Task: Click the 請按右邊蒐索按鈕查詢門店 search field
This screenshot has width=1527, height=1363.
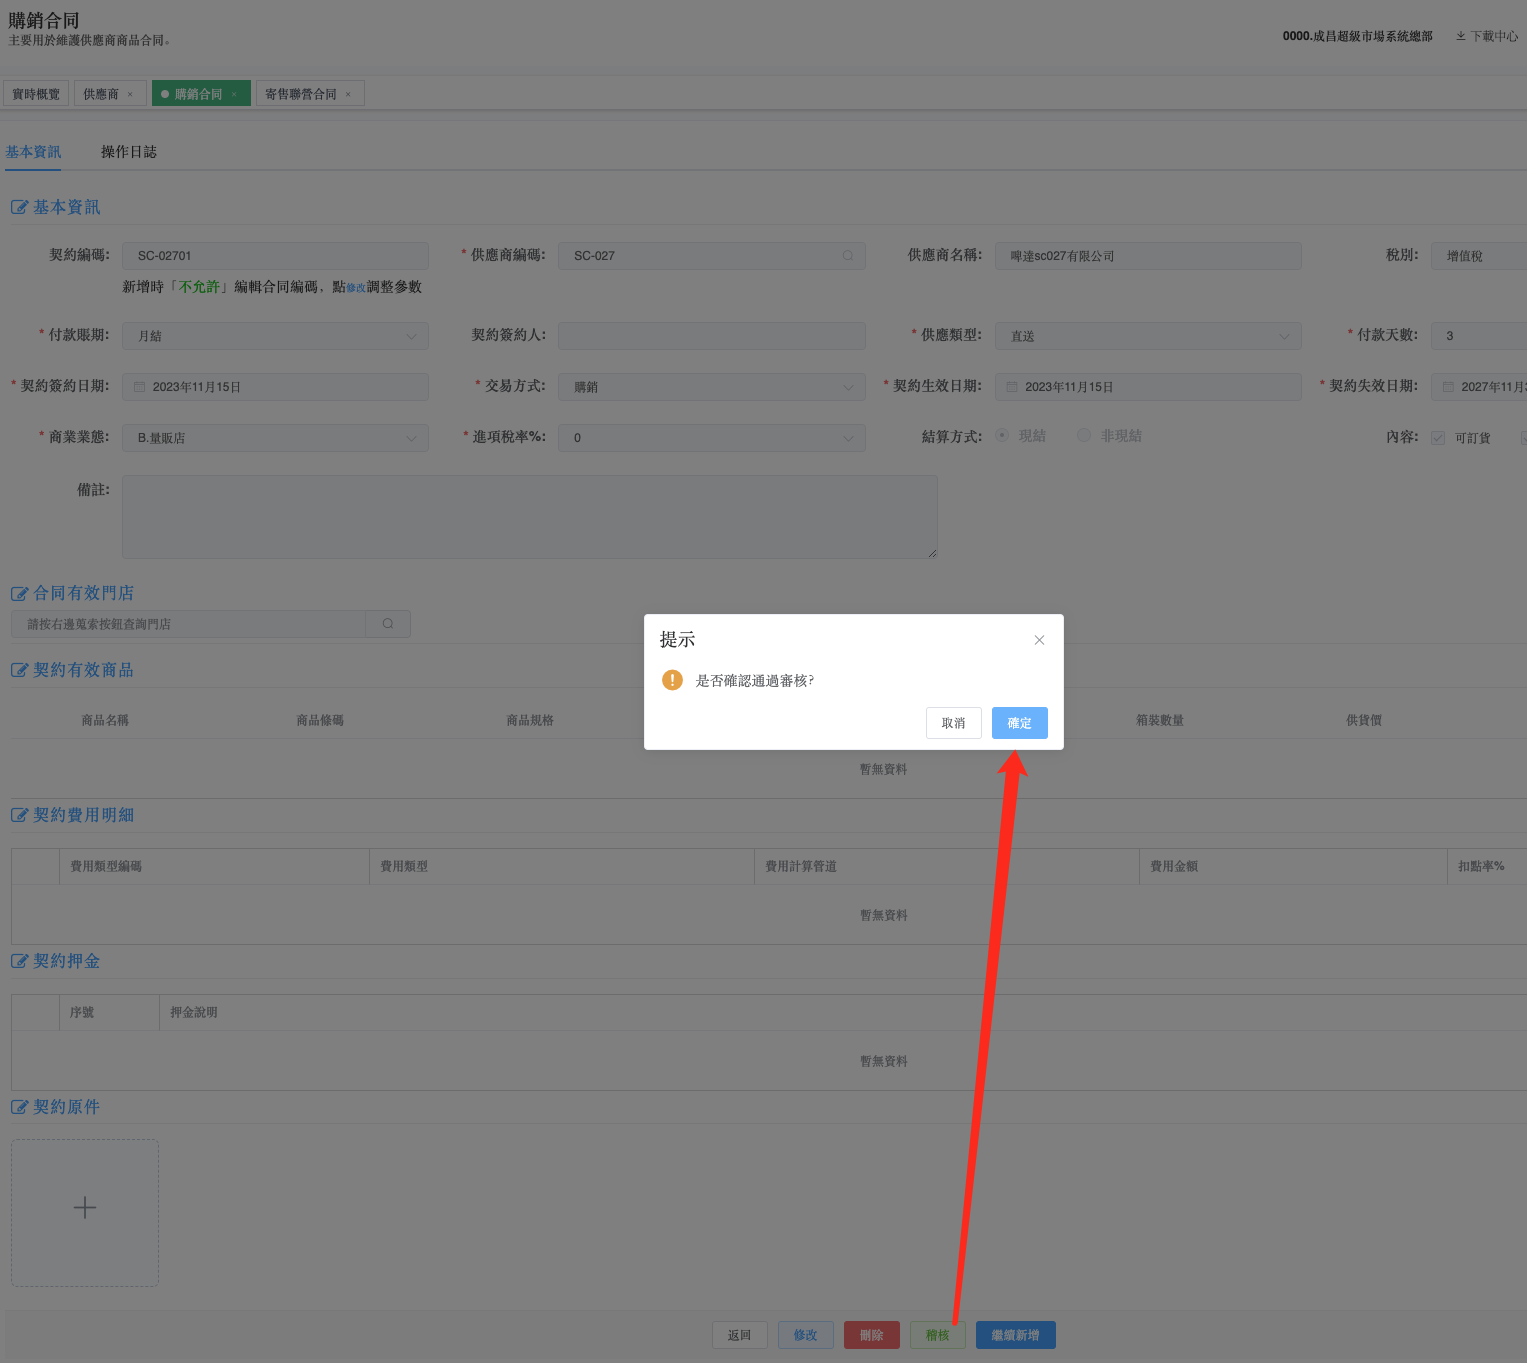Action: (189, 624)
